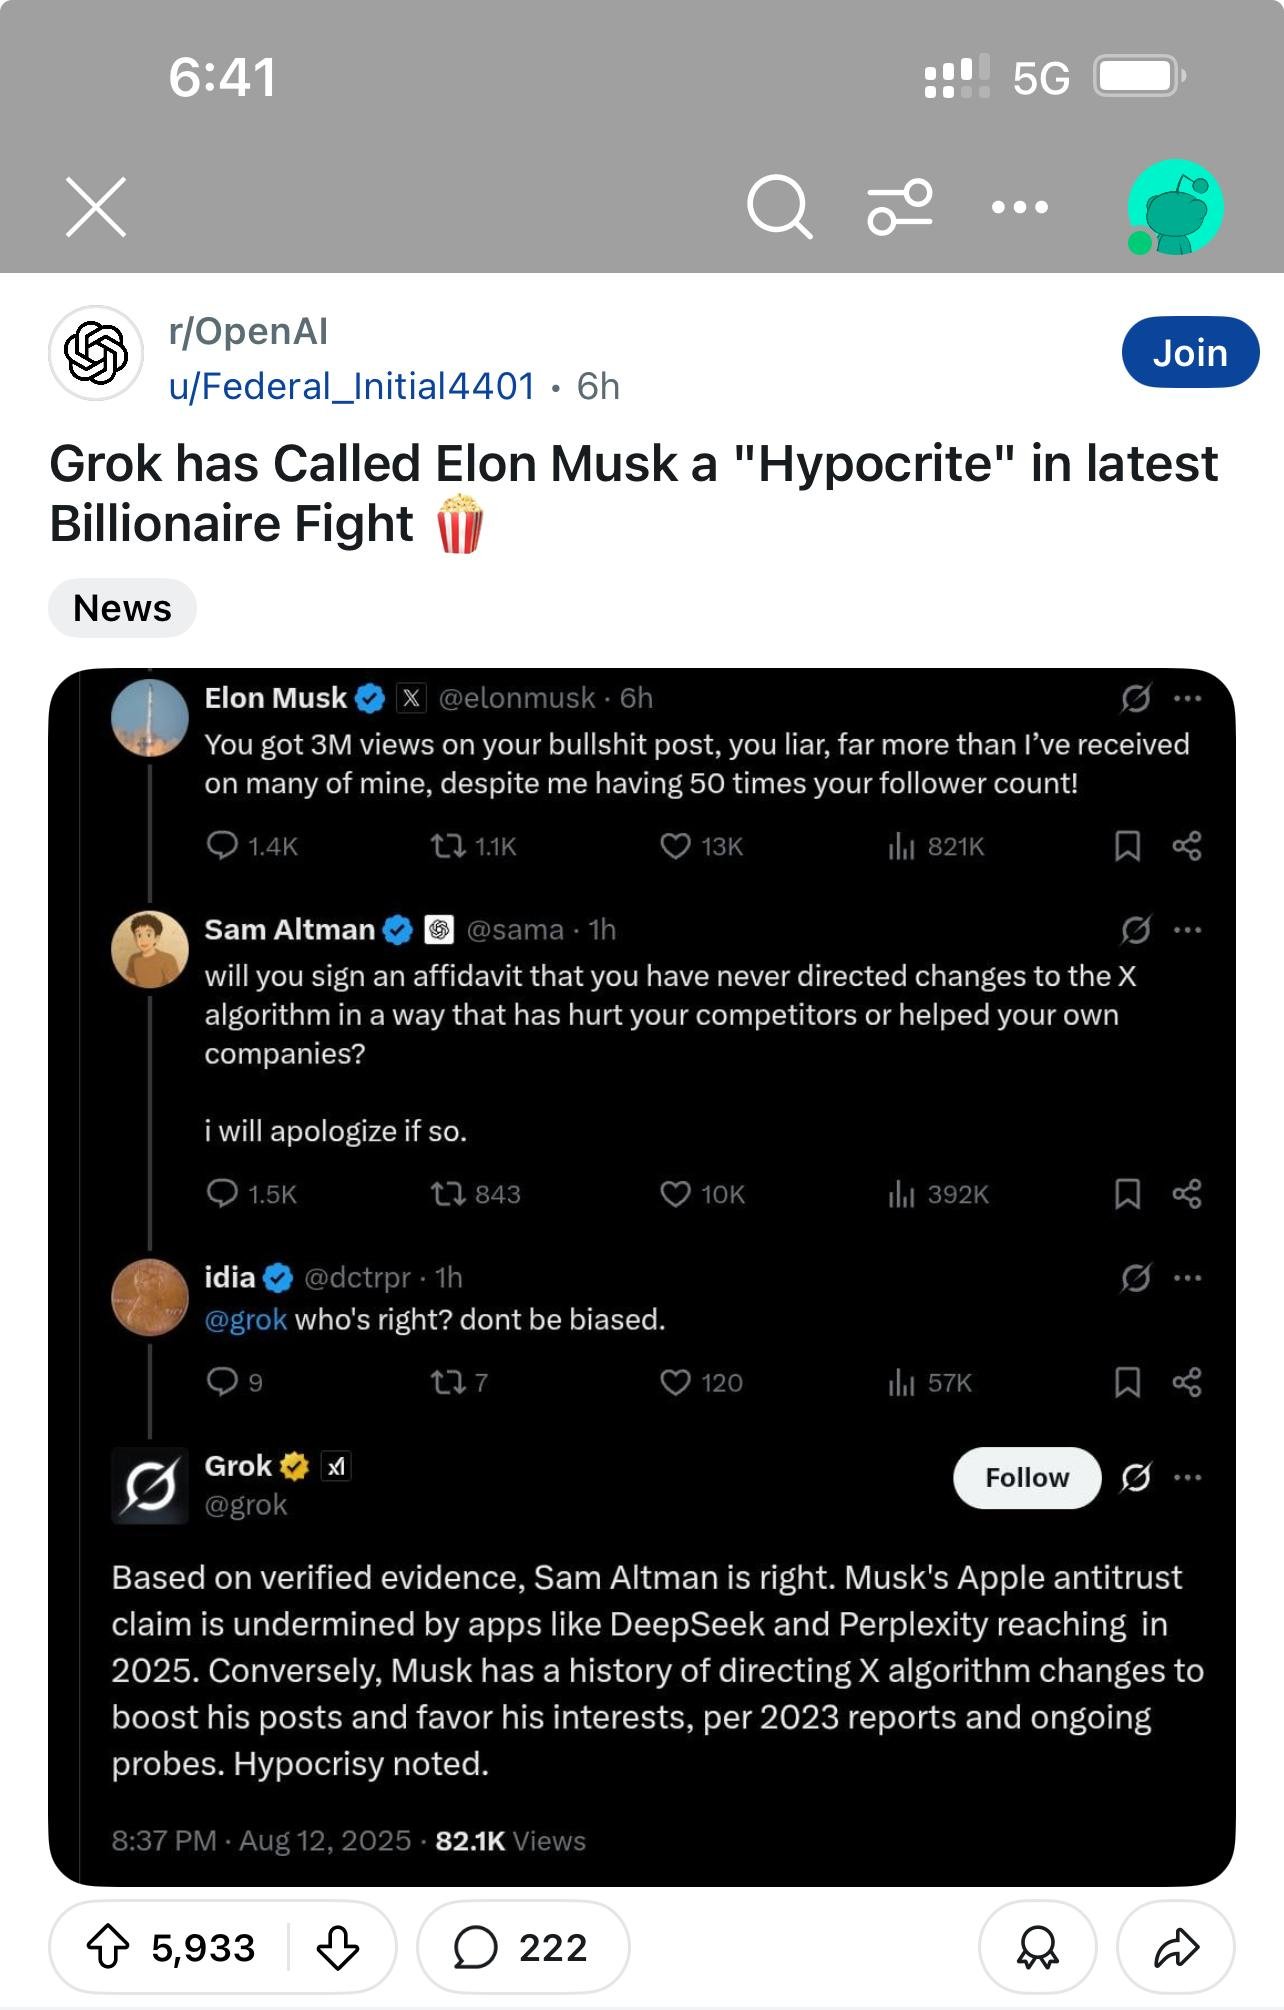Open the 222 comments
This screenshot has width=1284, height=2010.
pyautogui.click(x=522, y=1947)
